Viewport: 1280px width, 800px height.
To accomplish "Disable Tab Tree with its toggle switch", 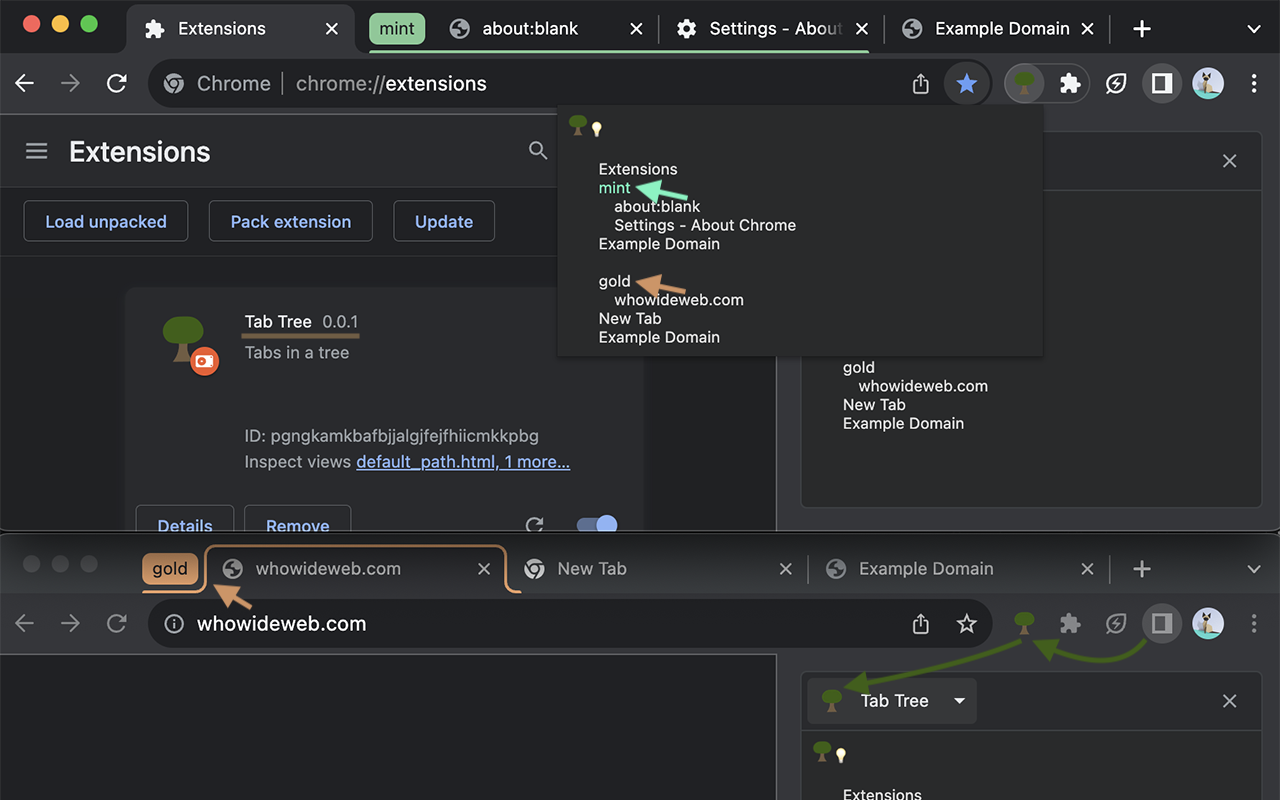I will point(596,524).
